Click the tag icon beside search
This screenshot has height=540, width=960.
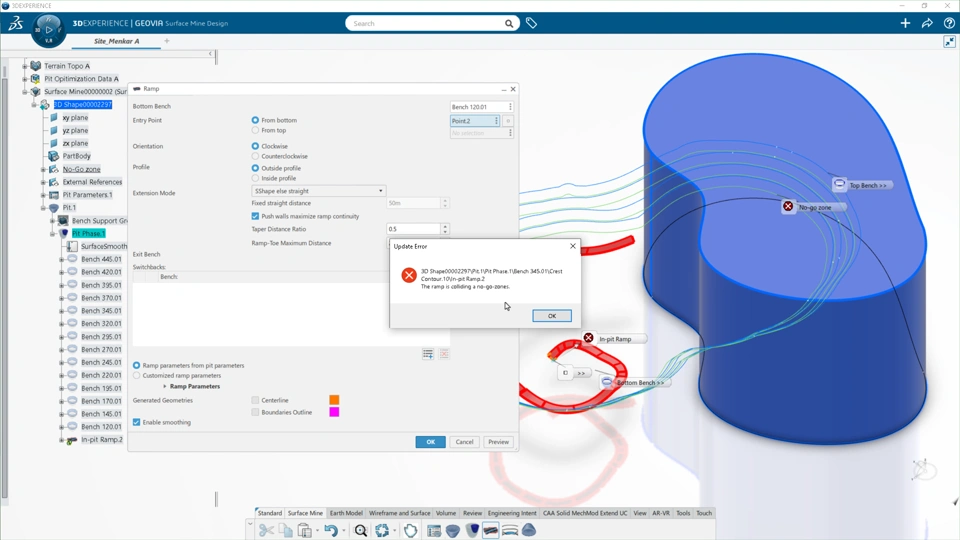531,23
